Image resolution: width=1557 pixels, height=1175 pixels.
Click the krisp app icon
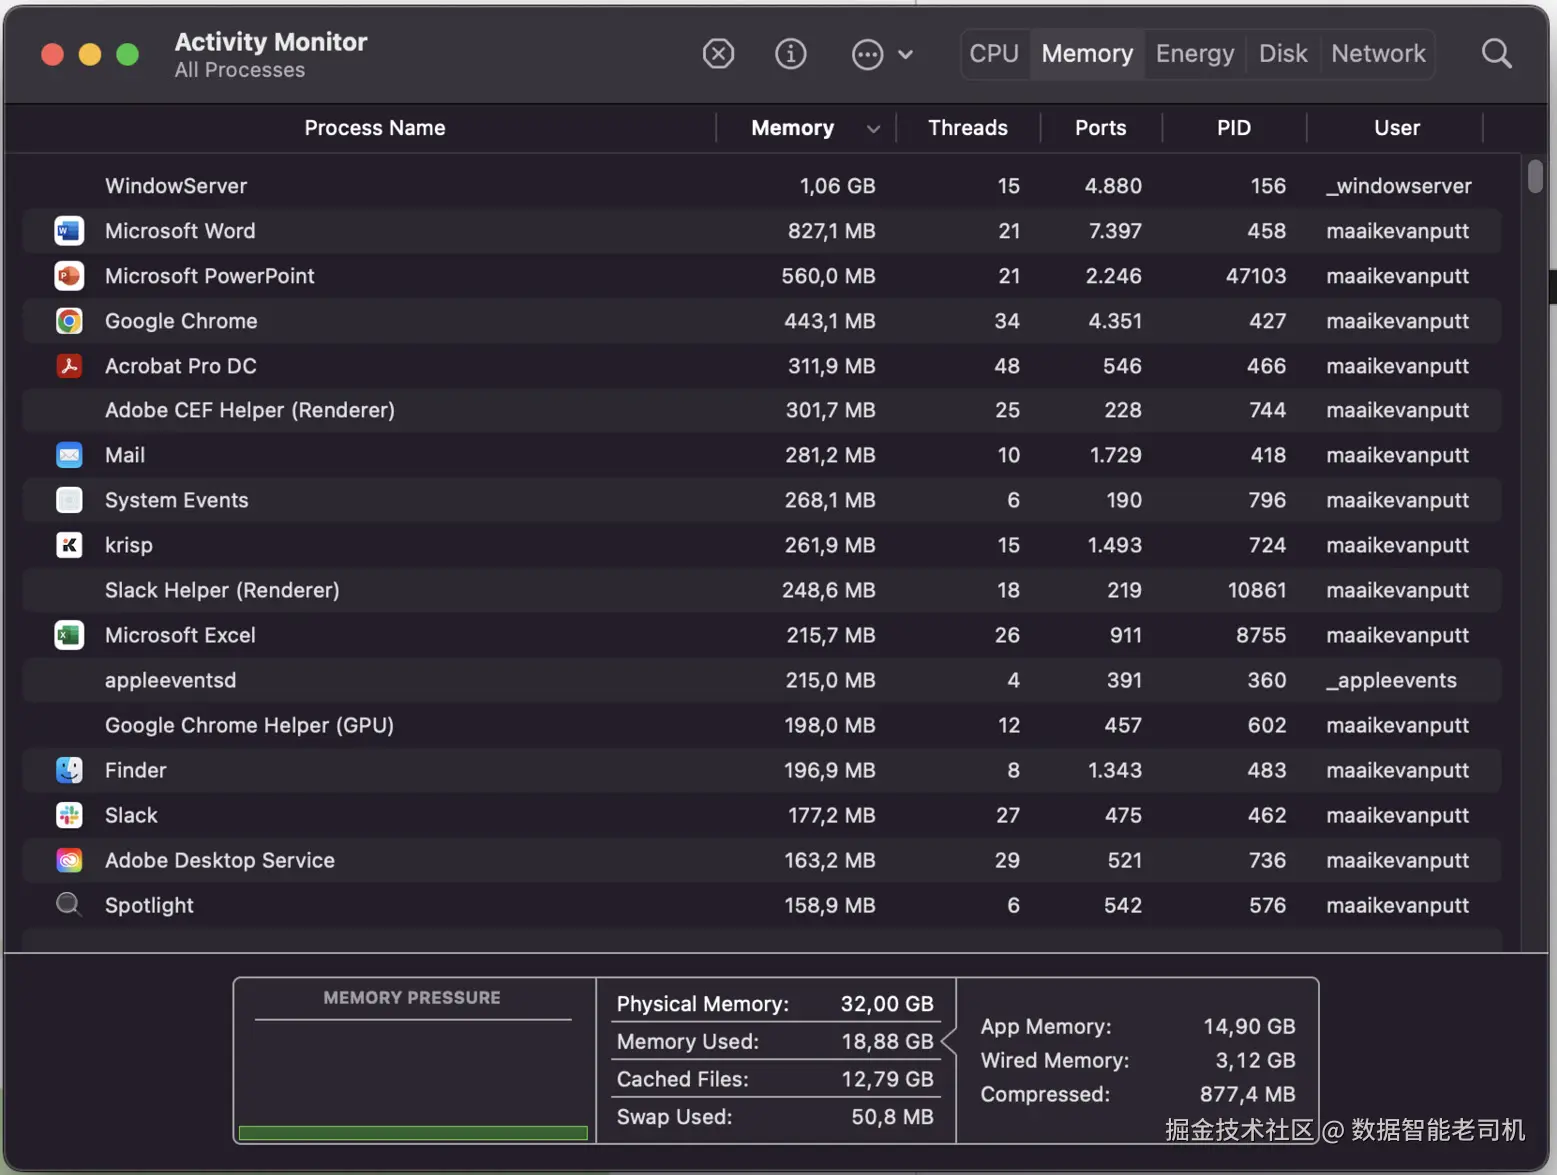69,545
